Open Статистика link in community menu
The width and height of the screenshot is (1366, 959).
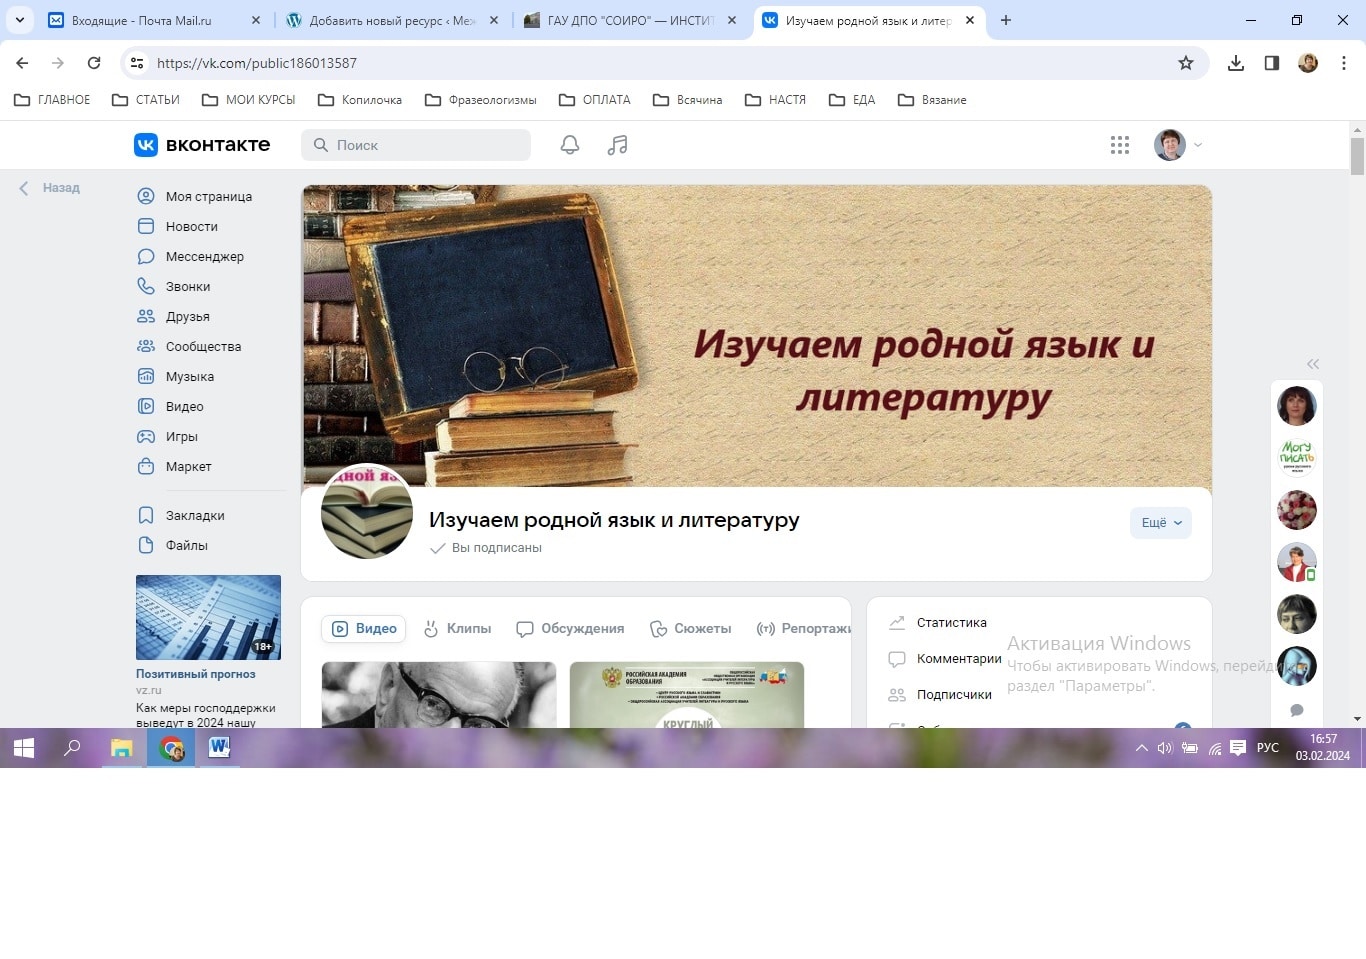[951, 623]
